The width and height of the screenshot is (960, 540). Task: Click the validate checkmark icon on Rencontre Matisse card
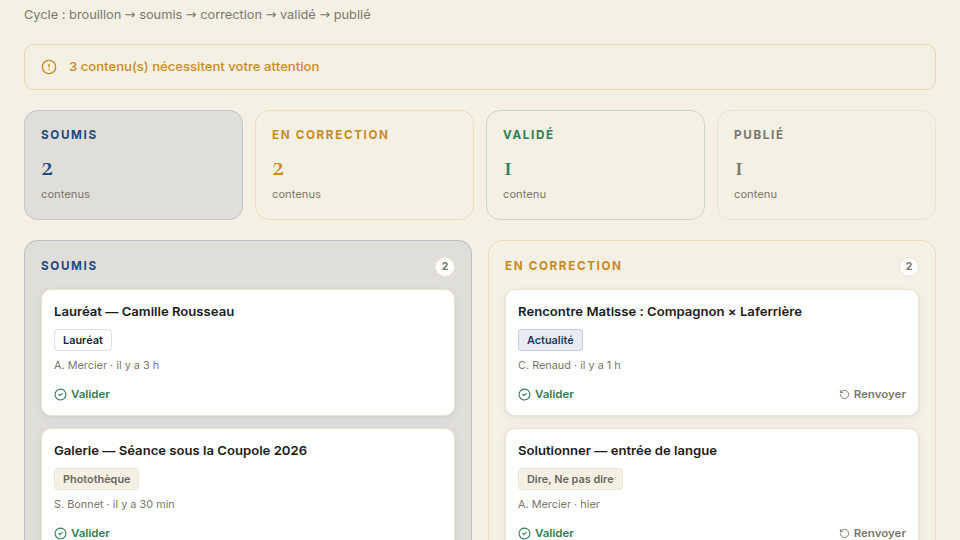(524, 394)
